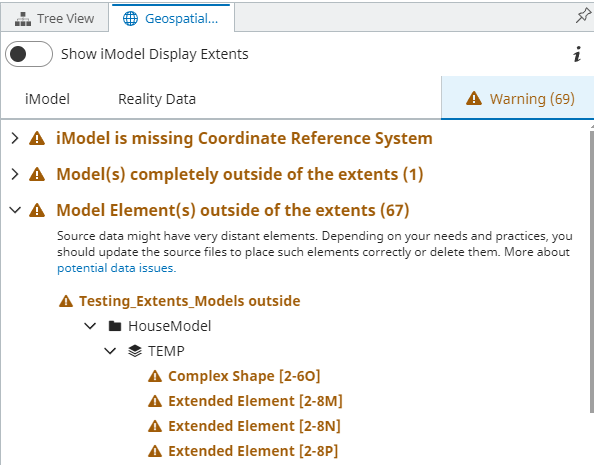Switch to the Tree View tab
Viewport: 594px width, 465px height.
(55, 18)
